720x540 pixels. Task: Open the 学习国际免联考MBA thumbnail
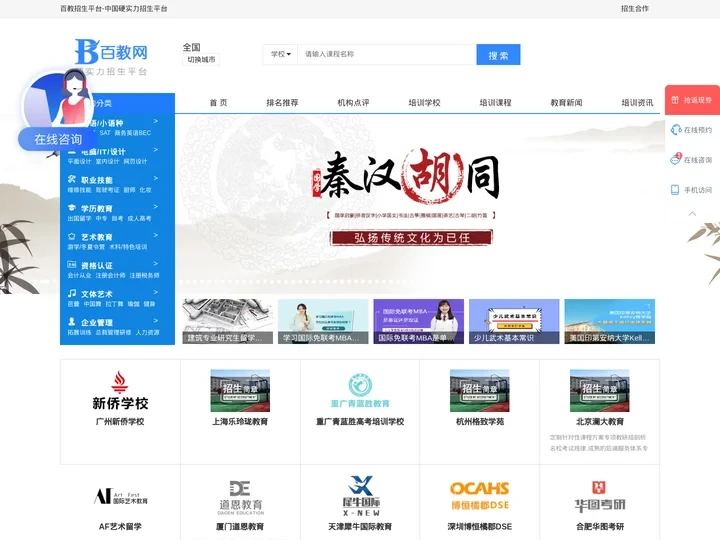point(323,321)
